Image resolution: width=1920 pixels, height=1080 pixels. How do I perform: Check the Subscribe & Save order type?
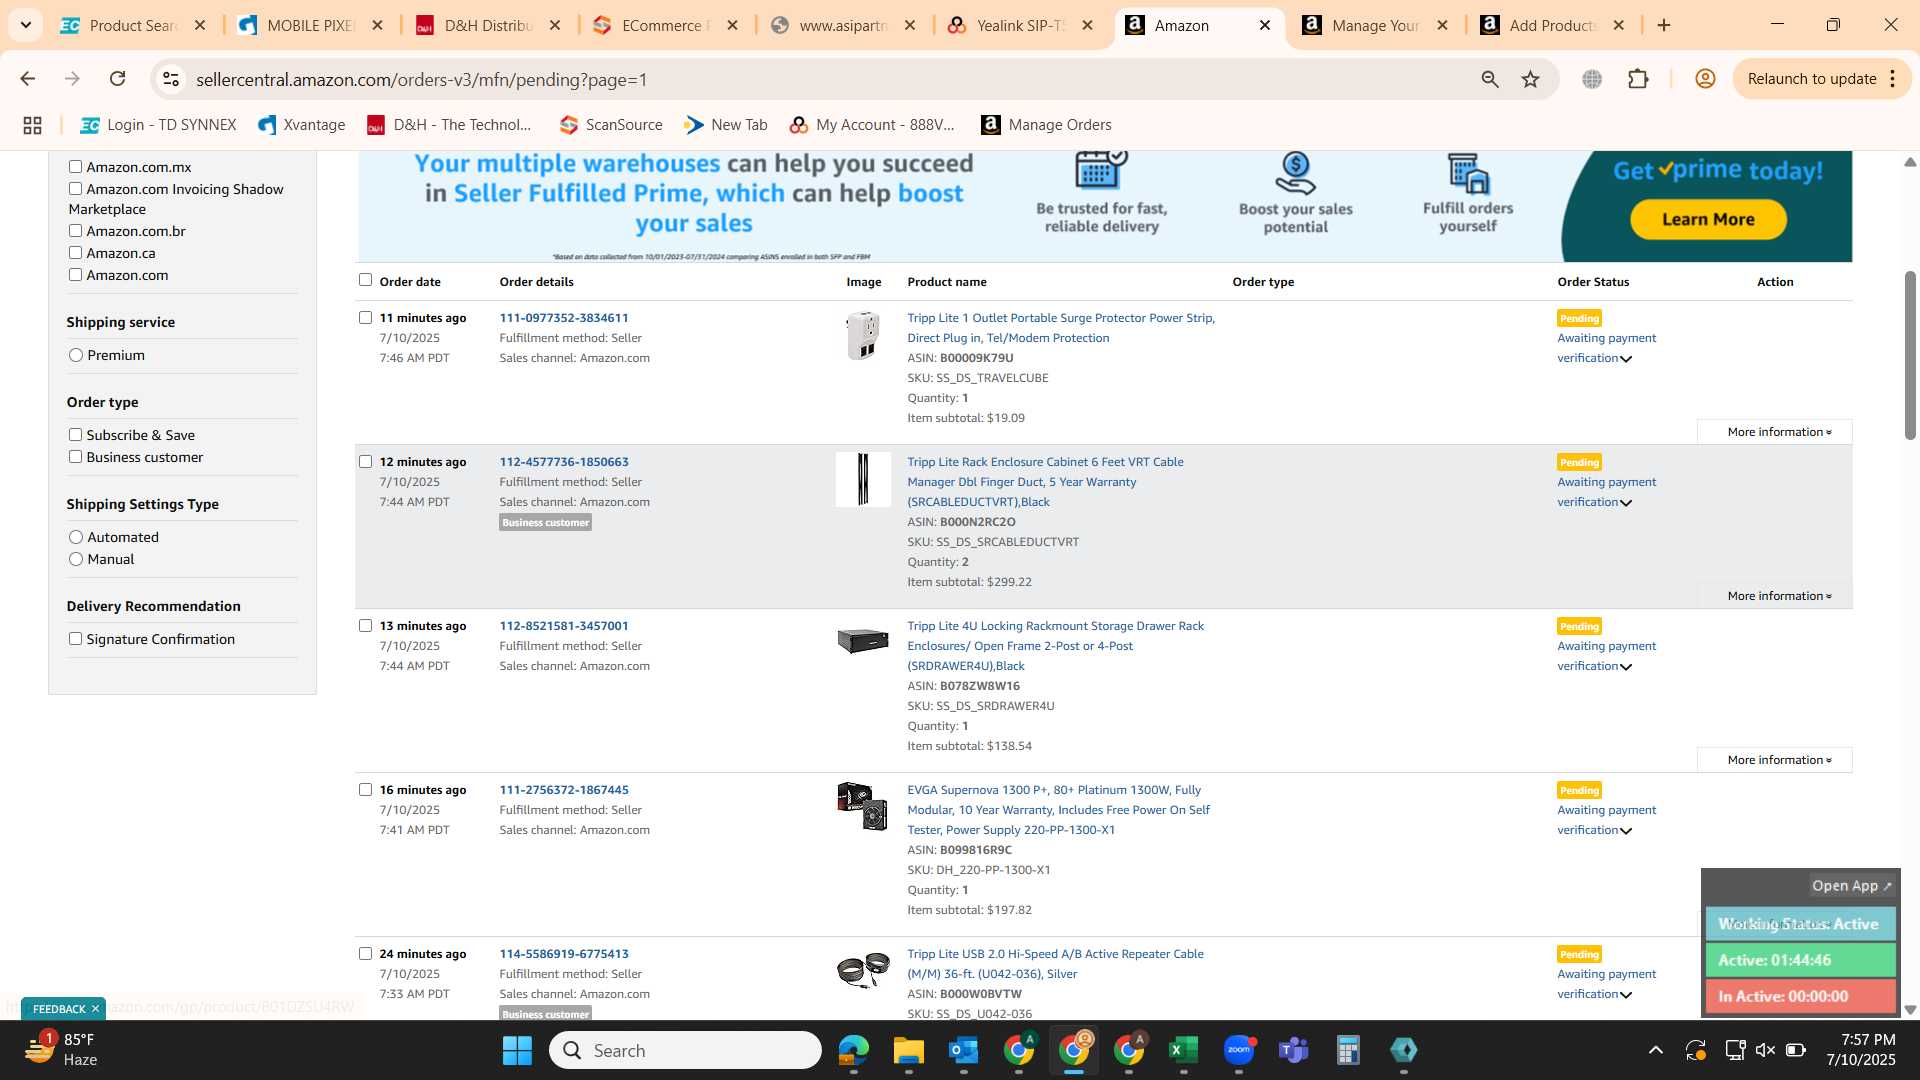(x=75, y=435)
